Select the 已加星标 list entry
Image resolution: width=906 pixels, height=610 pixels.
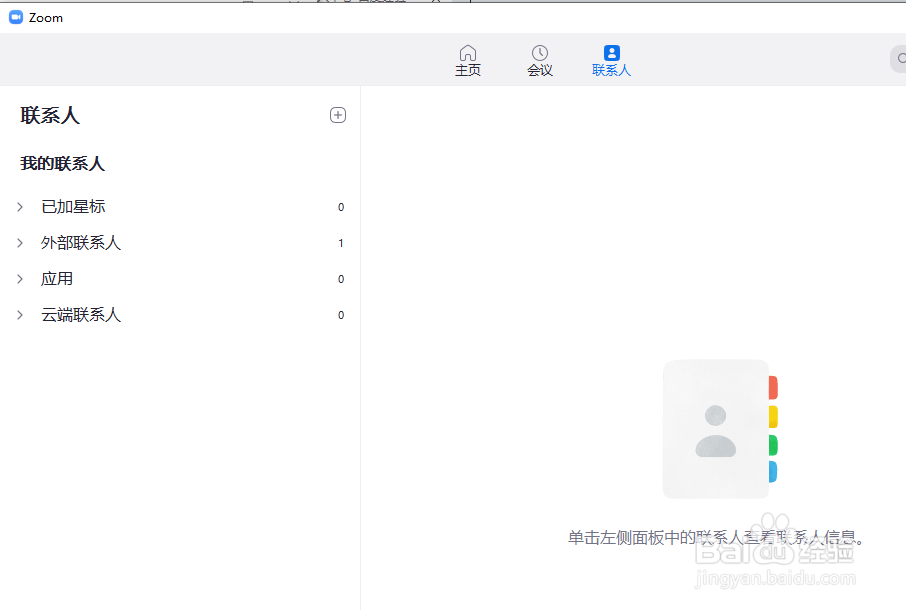(72, 206)
